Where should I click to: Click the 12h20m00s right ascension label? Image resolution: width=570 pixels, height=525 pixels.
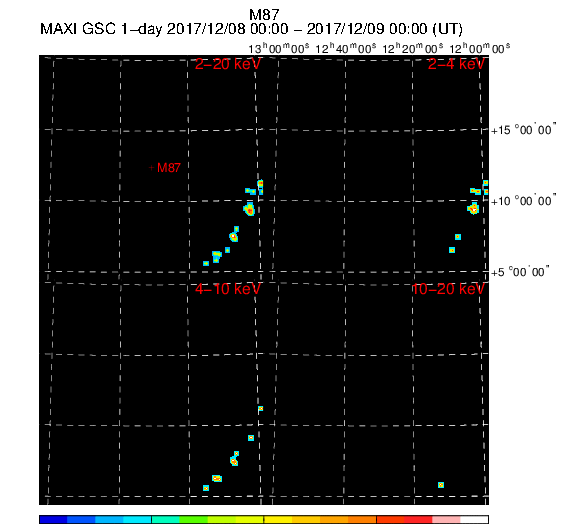[x=413, y=48]
